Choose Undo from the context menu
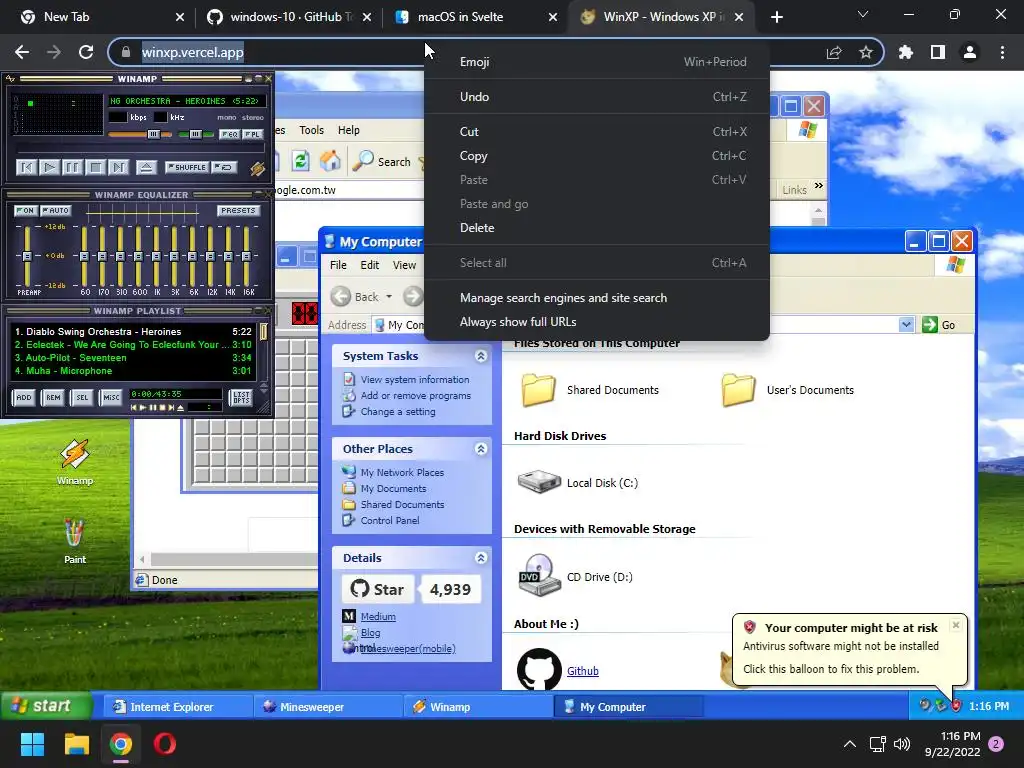The height and width of the screenshot is (768, 1024). pos(597,97)
